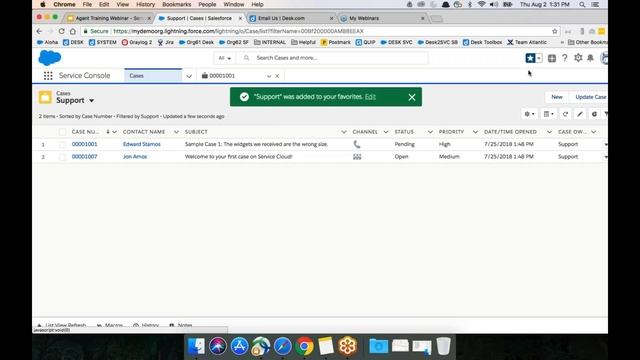Open the DESK SVC bookmark

tap(396, 42)
